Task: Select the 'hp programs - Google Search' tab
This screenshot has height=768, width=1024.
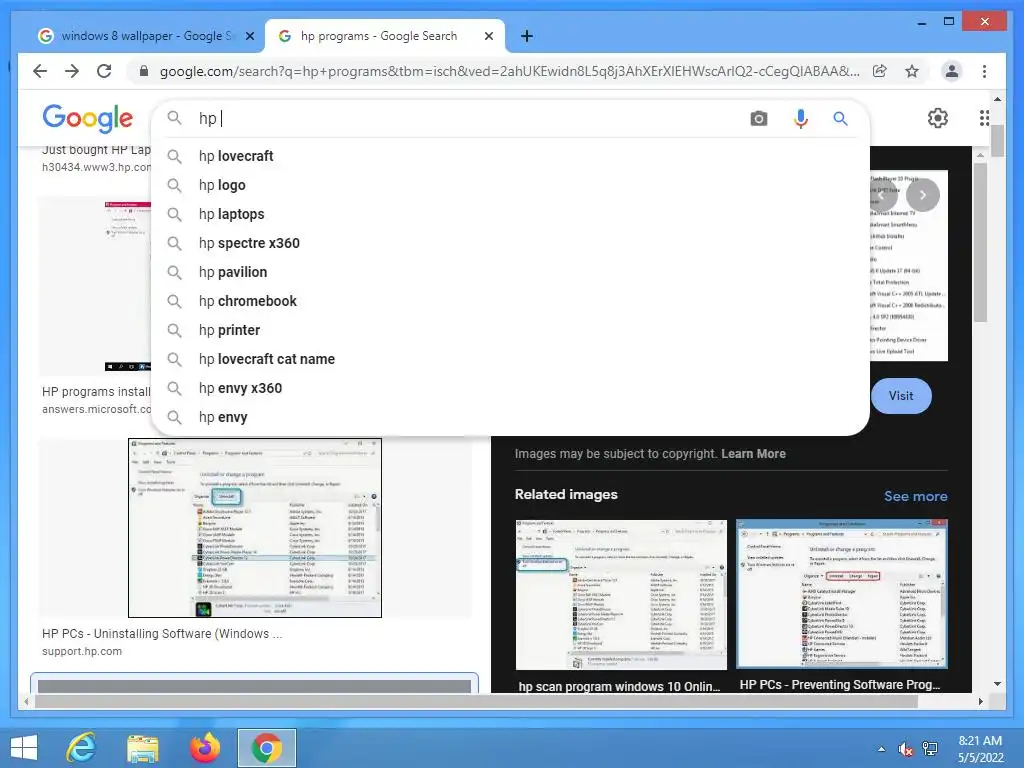Action: (x=385, y=37)
